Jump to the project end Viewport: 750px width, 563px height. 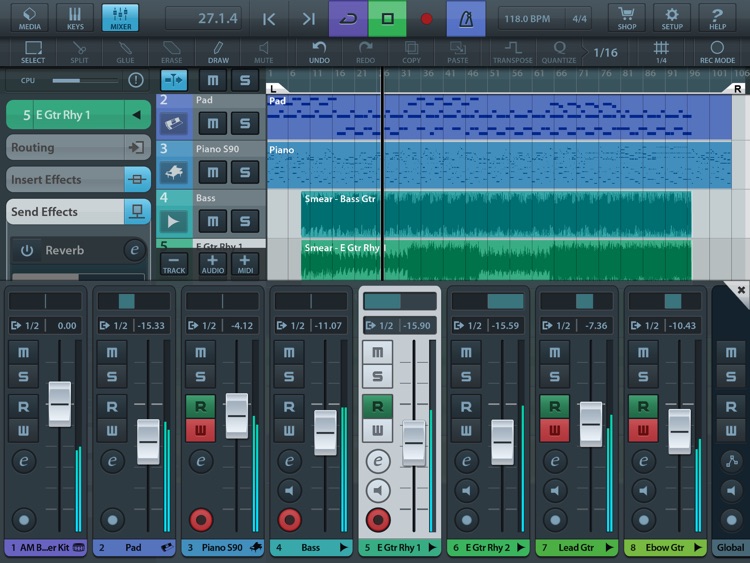point(309,19)
